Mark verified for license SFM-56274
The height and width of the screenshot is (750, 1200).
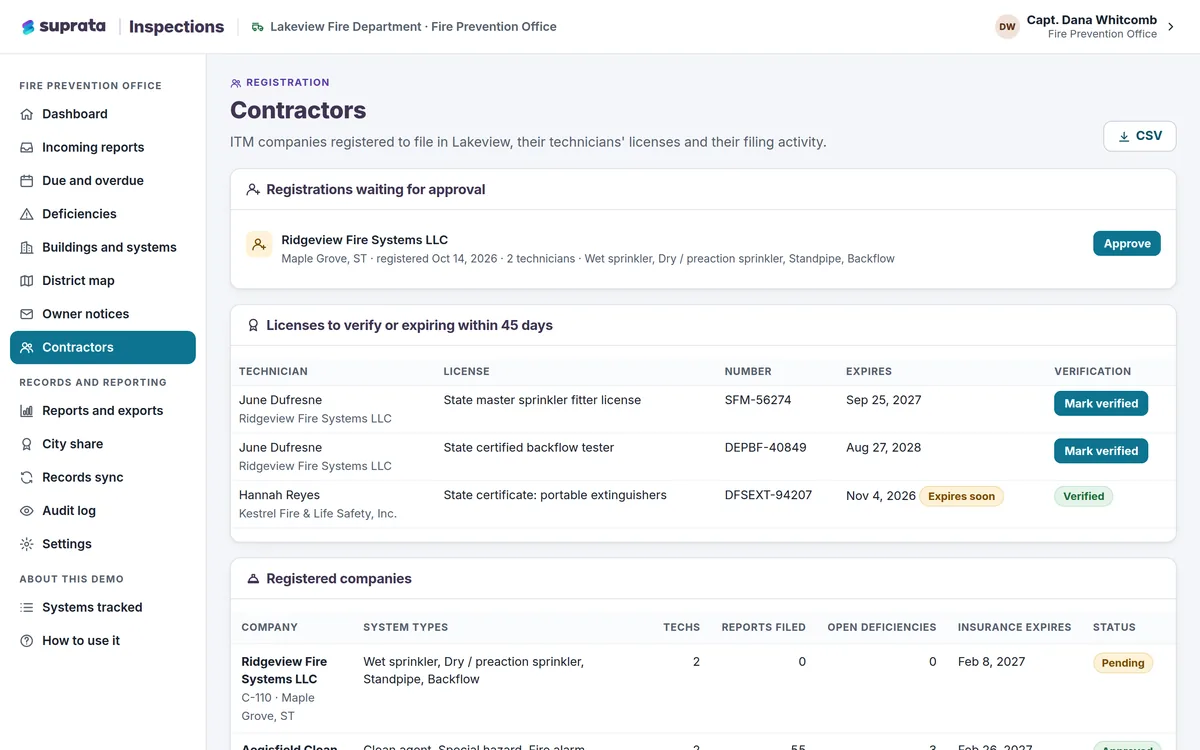1101,404
